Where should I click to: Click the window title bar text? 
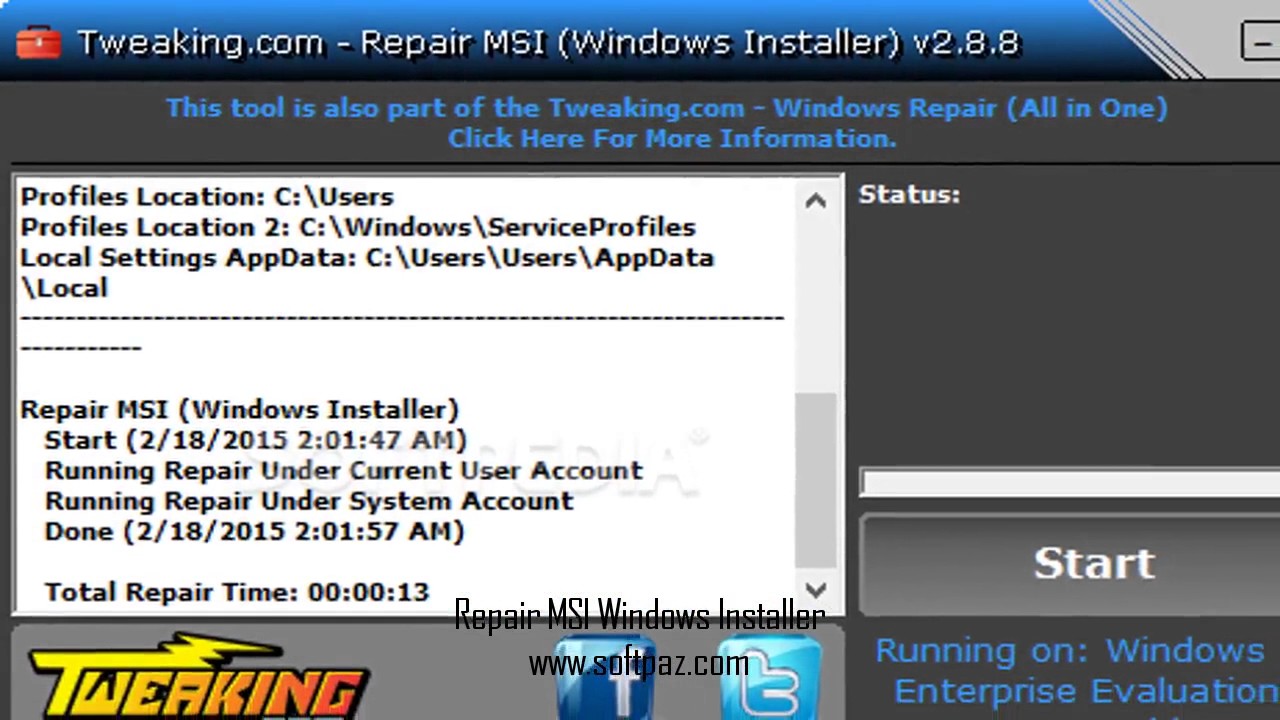[x=548, y=43]
